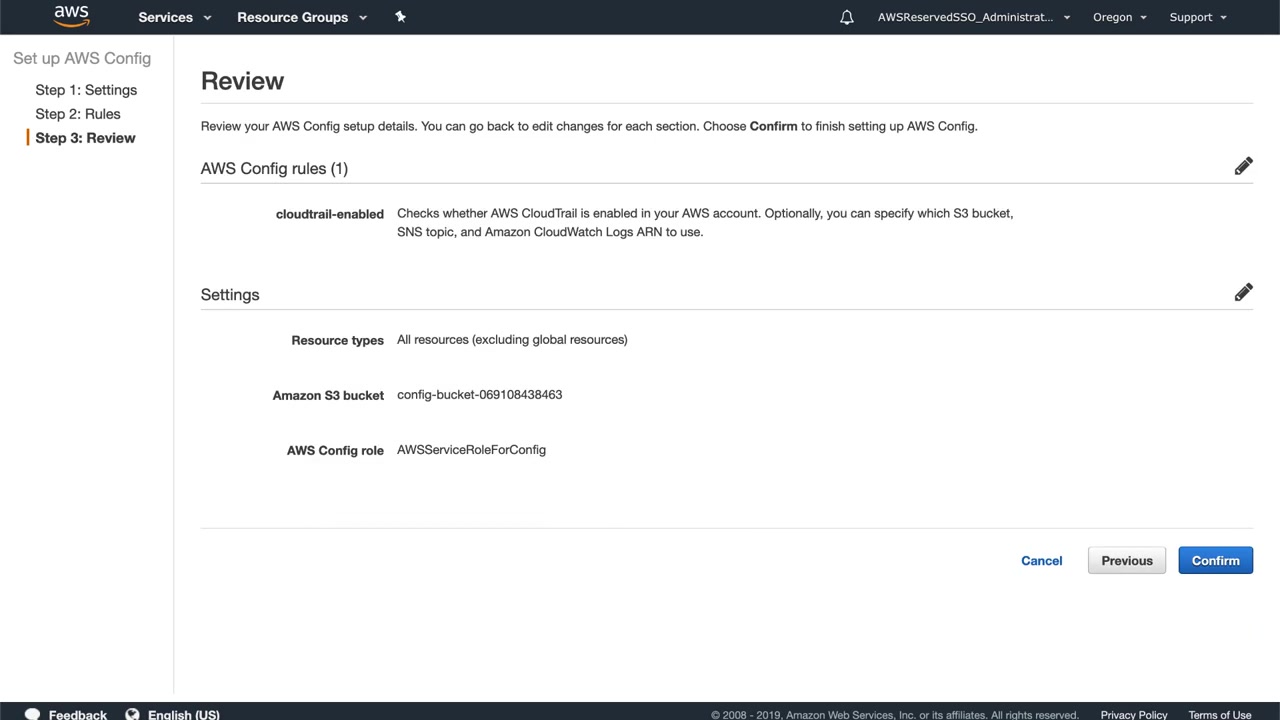Open the Oregon region selector
1280x720 pixels.
pos(1119,17)
